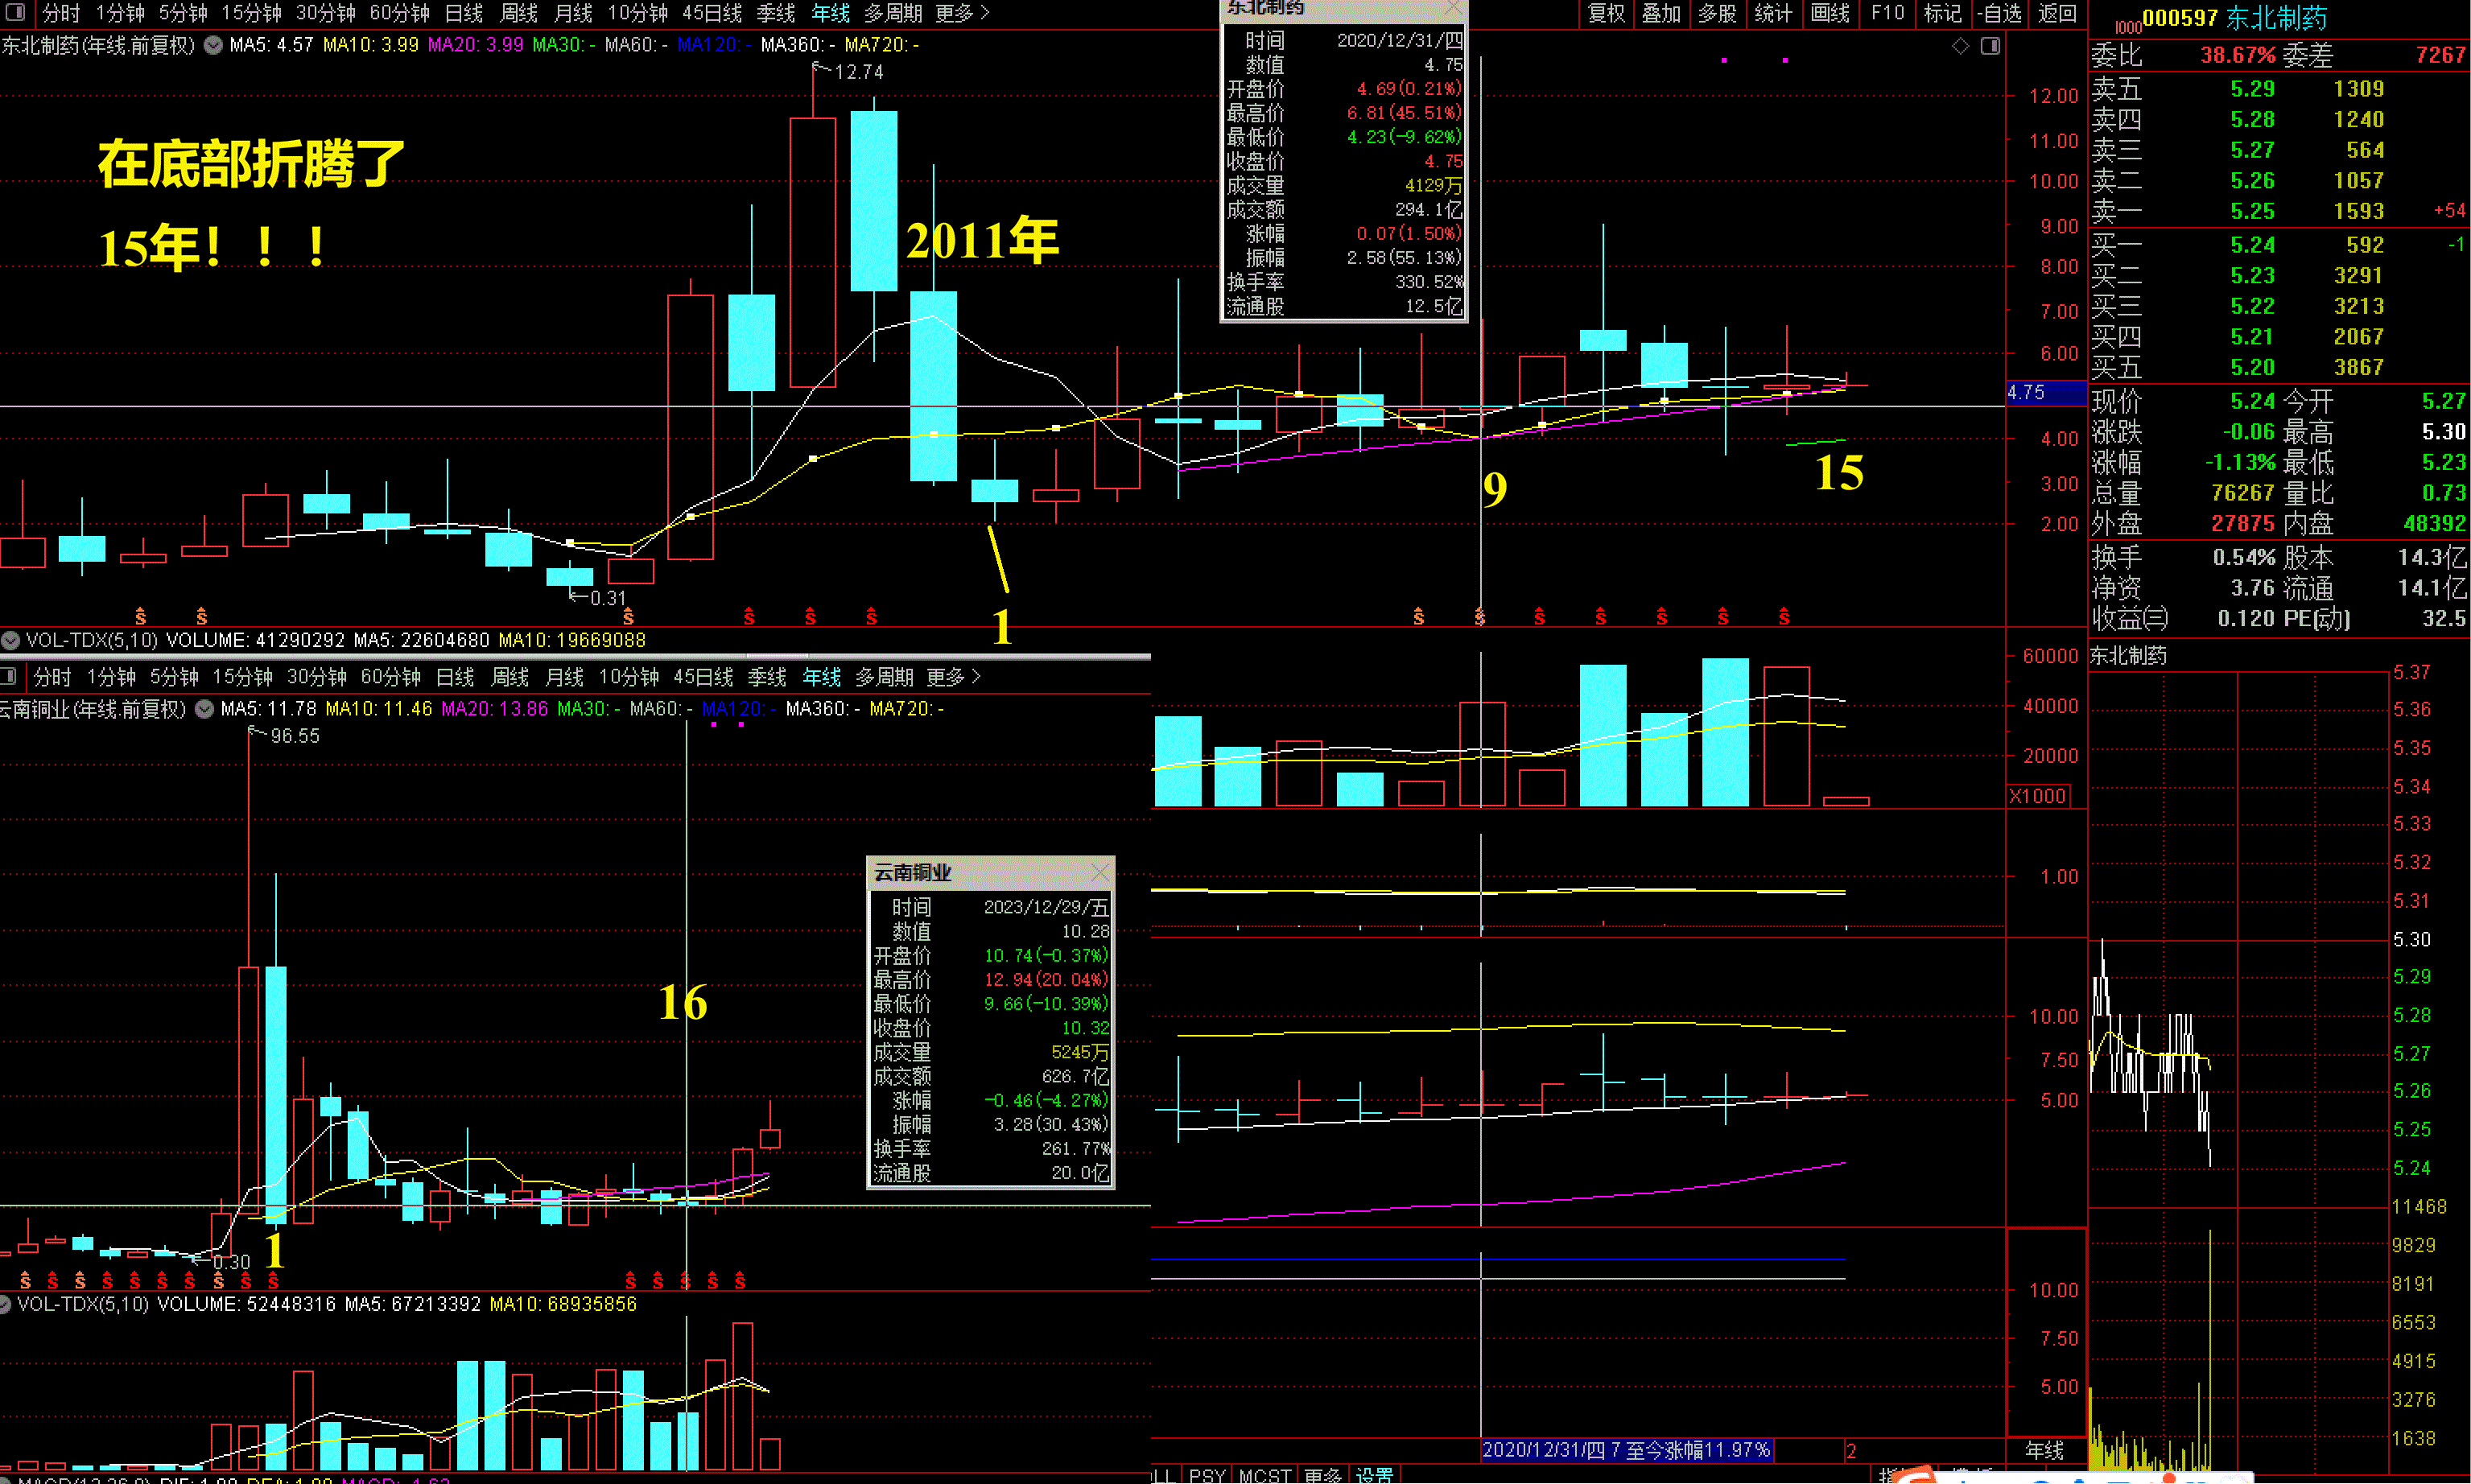Click the right panel layout icon
2471x1484 pixels.
1990,46
